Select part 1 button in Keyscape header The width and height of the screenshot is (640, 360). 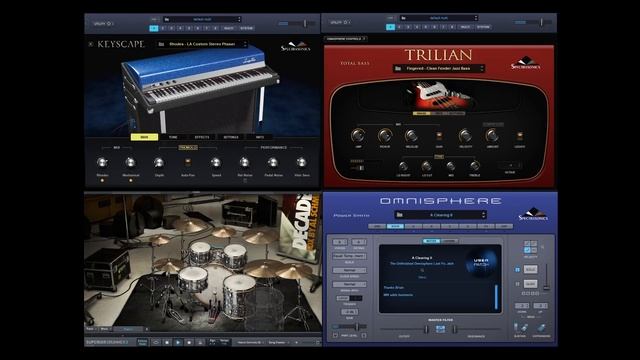(154, 28)
